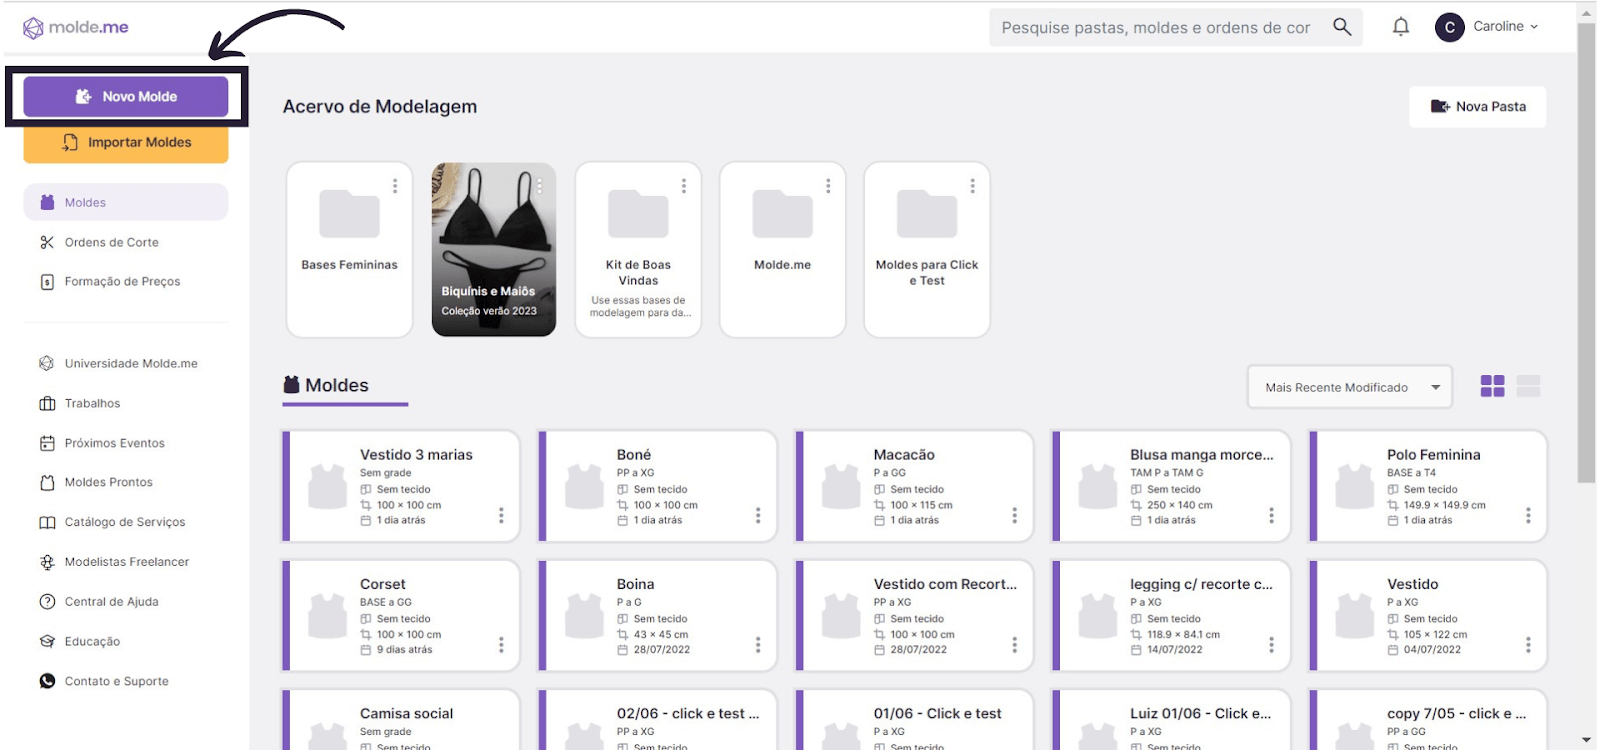
Task: Click the Educação graduation cap icon
Action: (47, 641)
